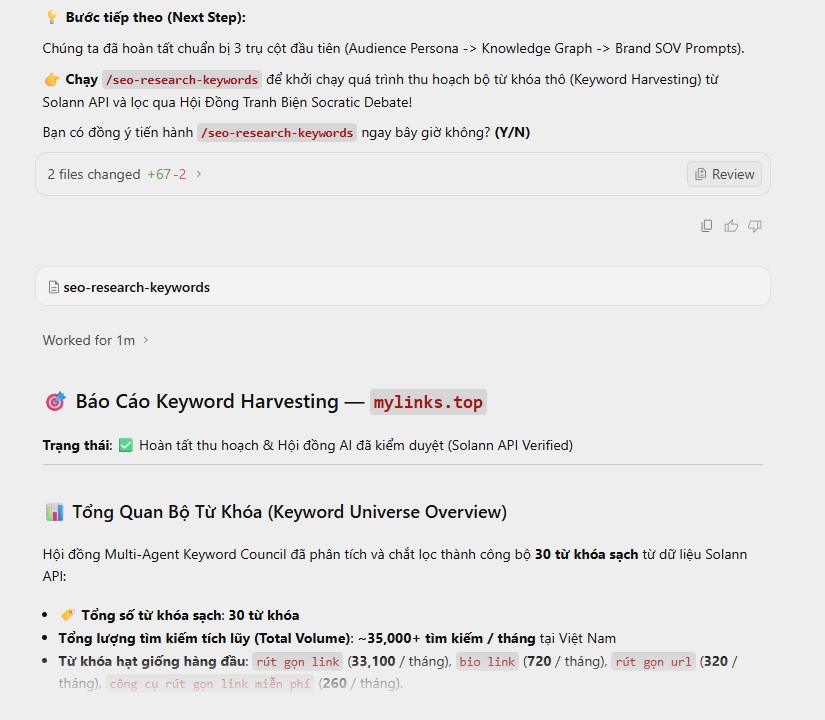Click the 'bio link' keyword tag

[x=487, y=662]
